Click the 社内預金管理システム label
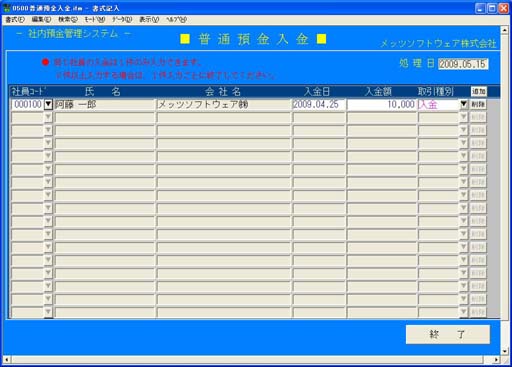This screenshot has width=512, height=367. tap(73, 34)
